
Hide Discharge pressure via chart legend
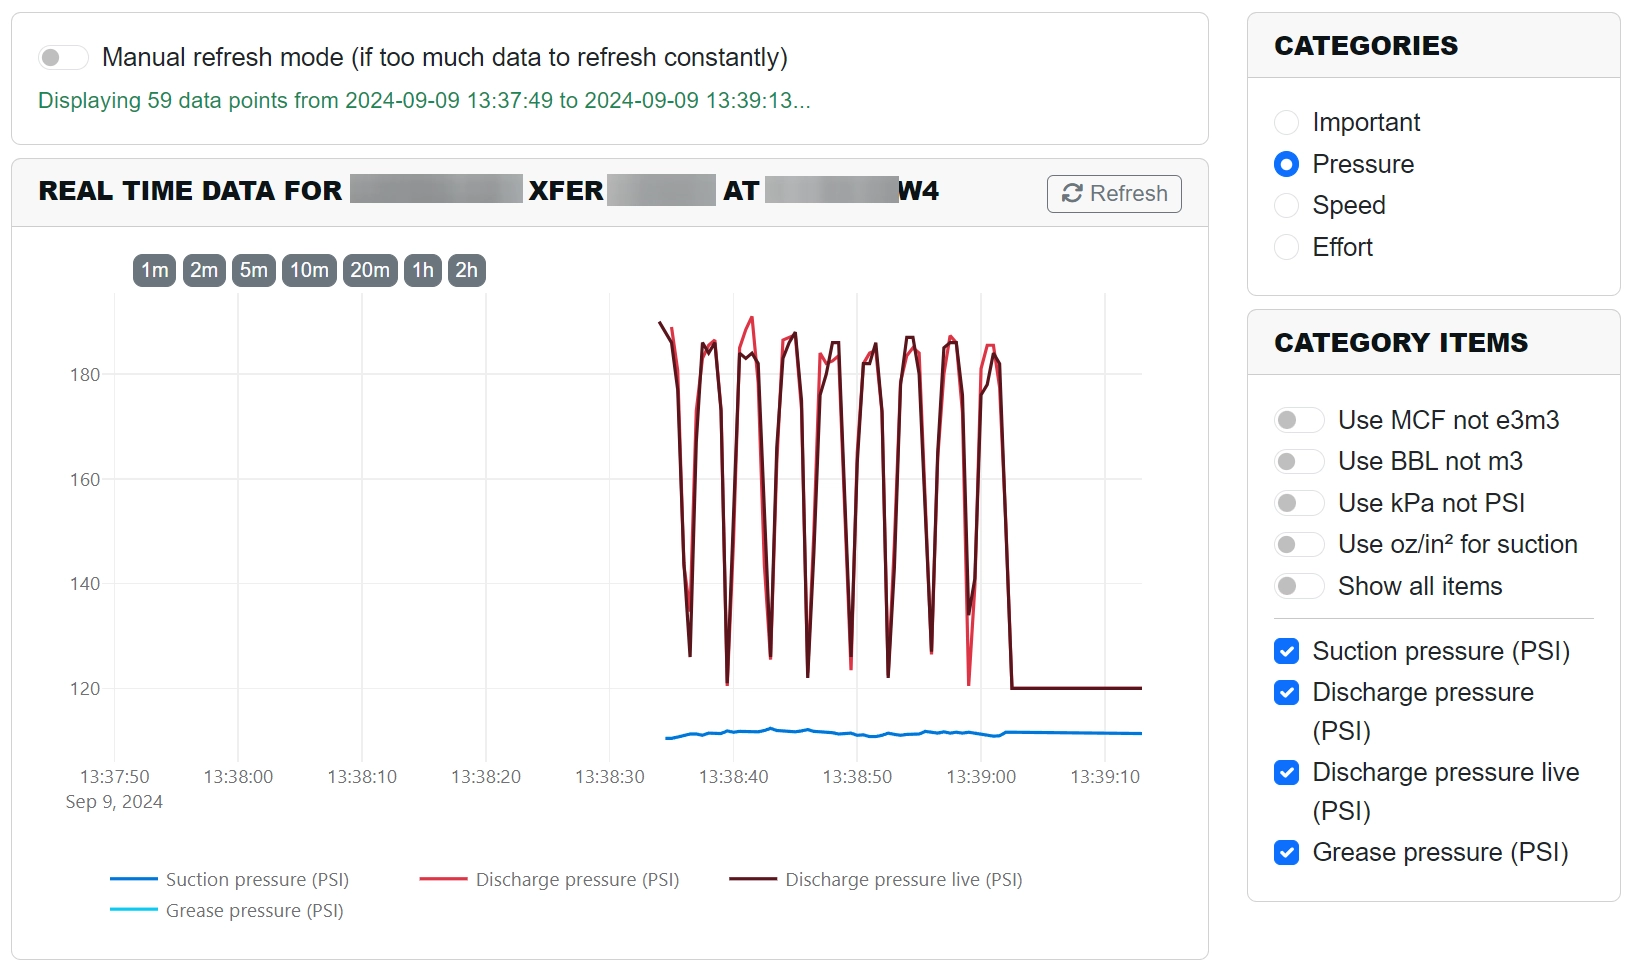[578, 879]
